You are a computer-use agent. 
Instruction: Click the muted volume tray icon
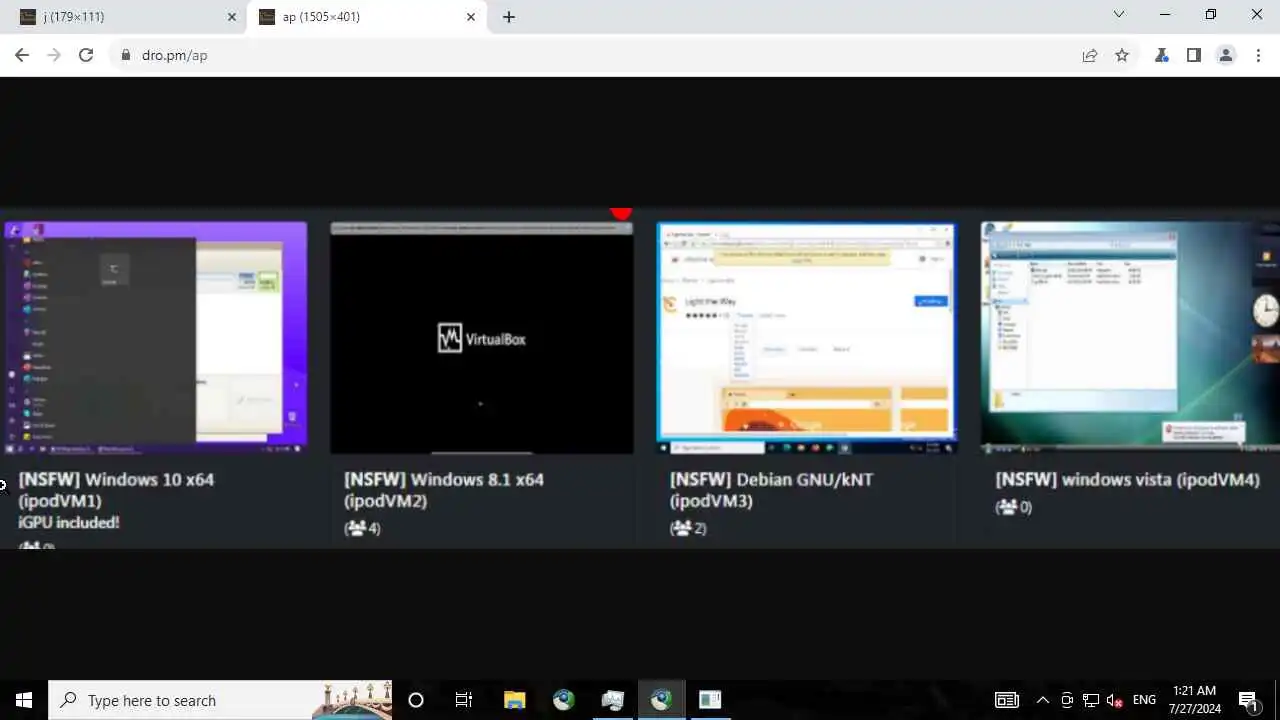click(x=1115, y=700)
